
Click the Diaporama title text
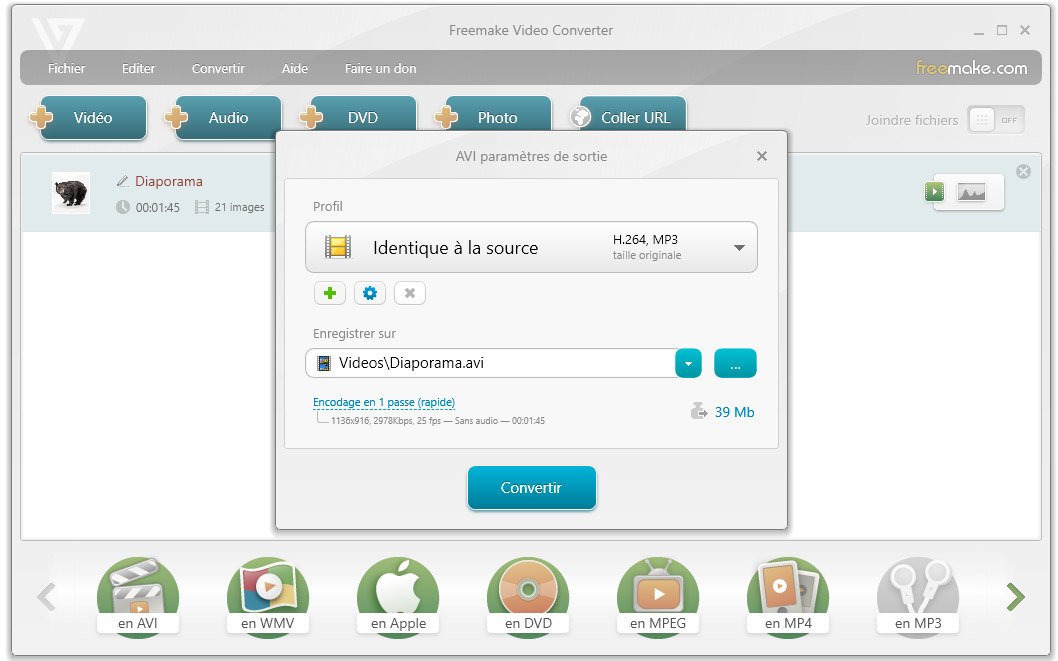point(169,181)
